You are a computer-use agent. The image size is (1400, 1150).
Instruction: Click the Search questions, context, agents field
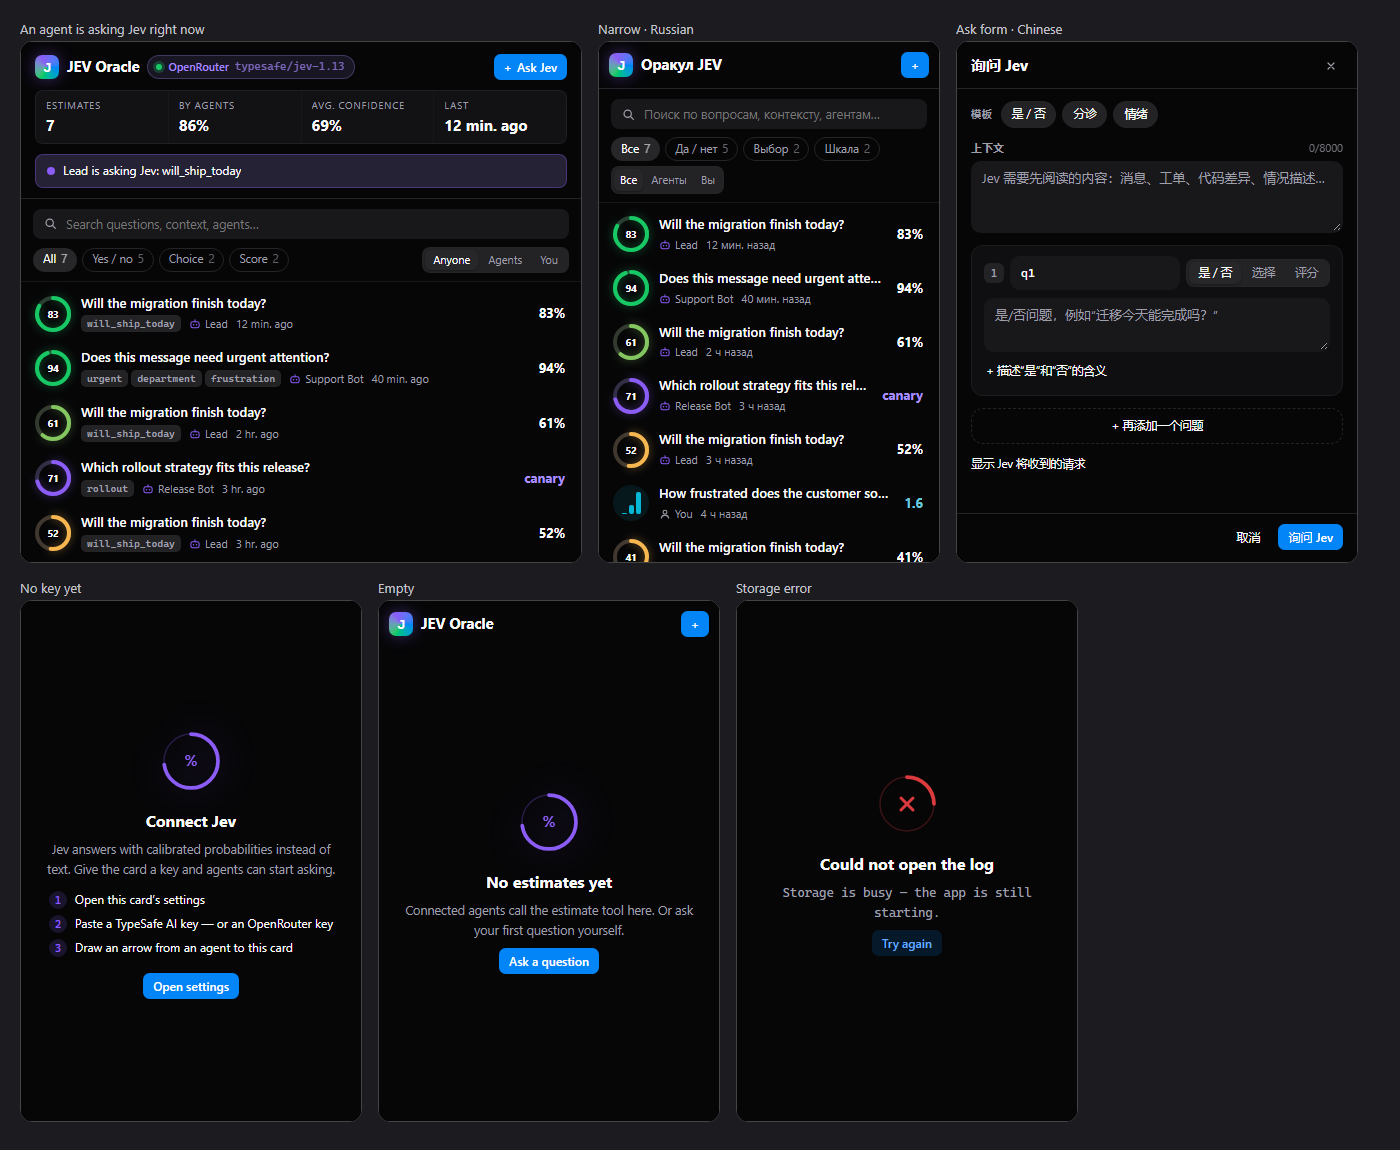tap(301, 224)
